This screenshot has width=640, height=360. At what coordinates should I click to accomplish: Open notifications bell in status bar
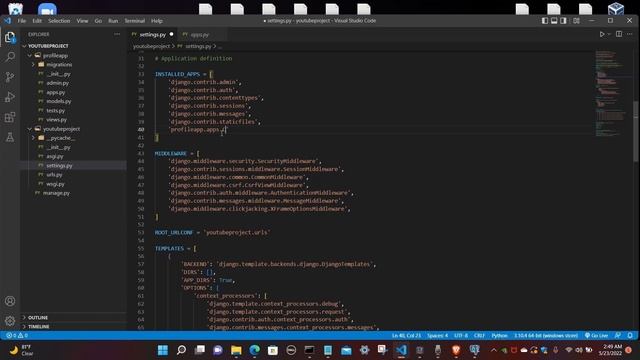tap(630, 336)
